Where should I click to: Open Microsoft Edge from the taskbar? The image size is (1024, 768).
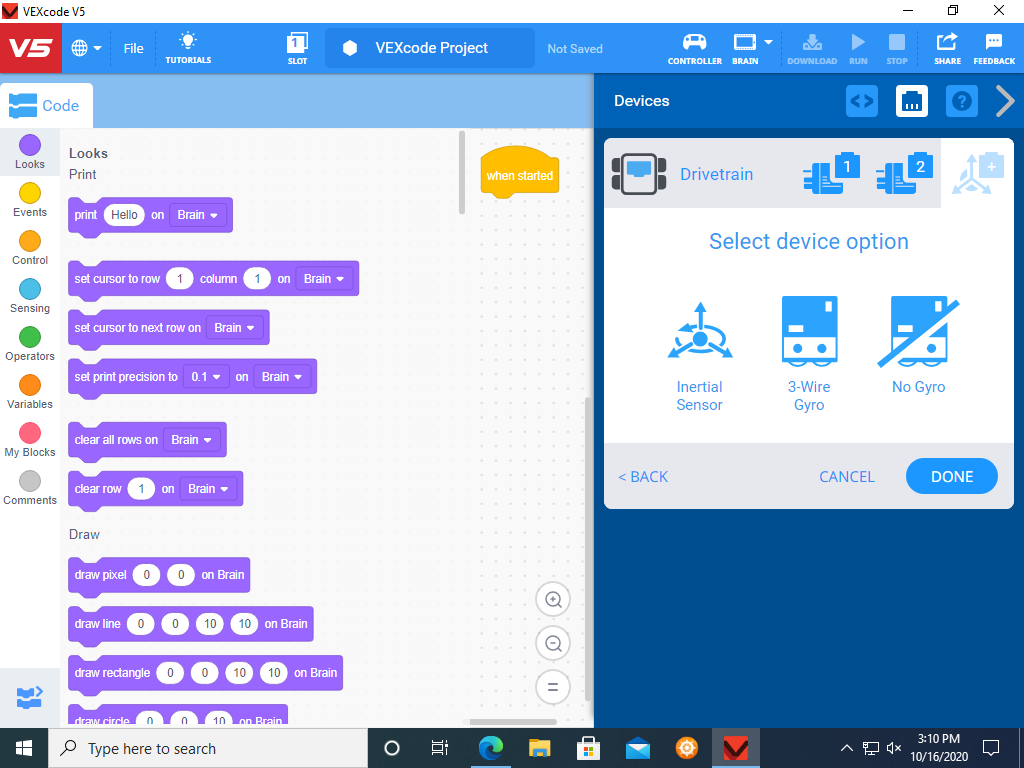(x=490, y=748)
